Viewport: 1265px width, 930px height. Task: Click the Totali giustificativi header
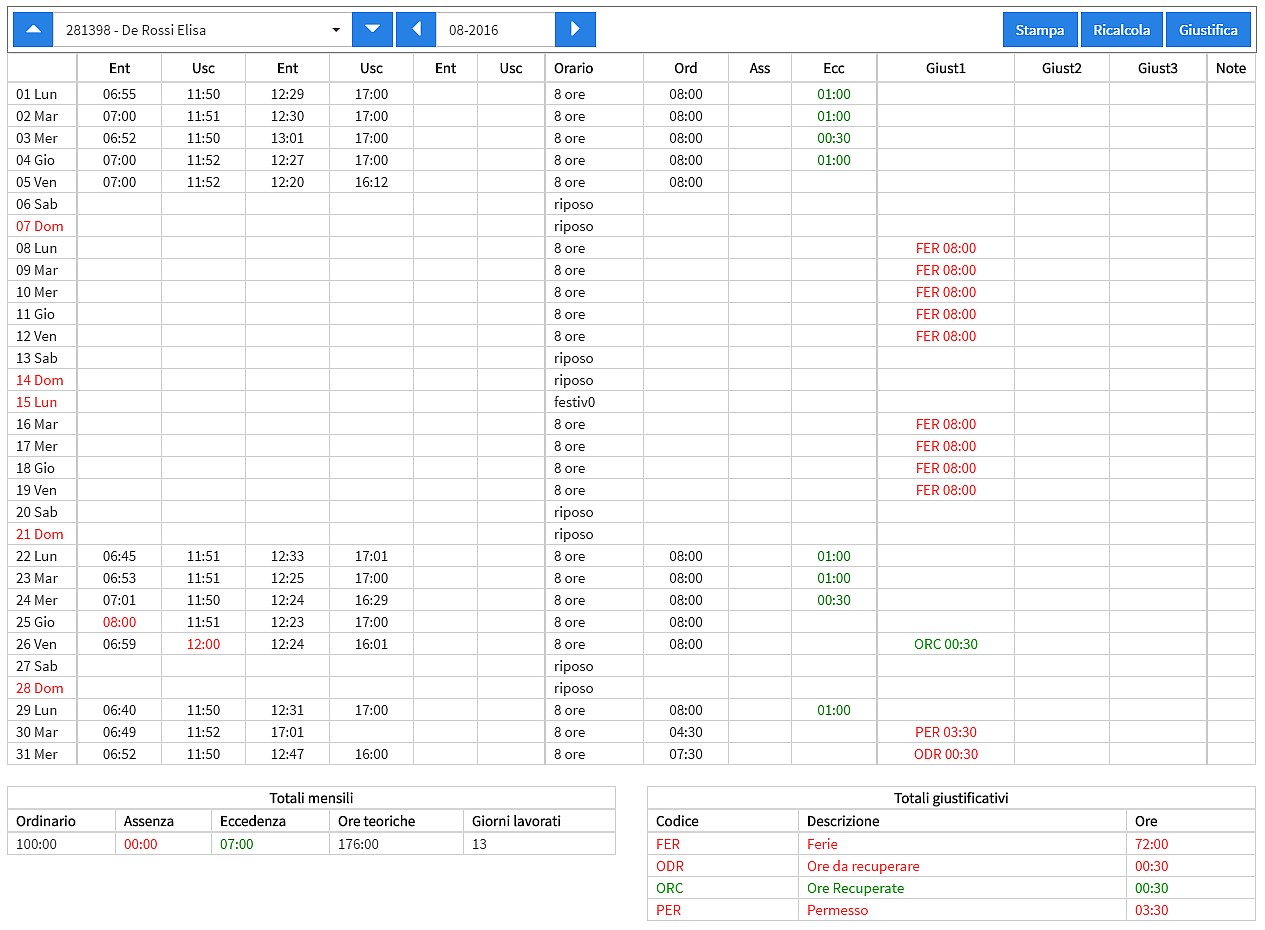point(951,798)
